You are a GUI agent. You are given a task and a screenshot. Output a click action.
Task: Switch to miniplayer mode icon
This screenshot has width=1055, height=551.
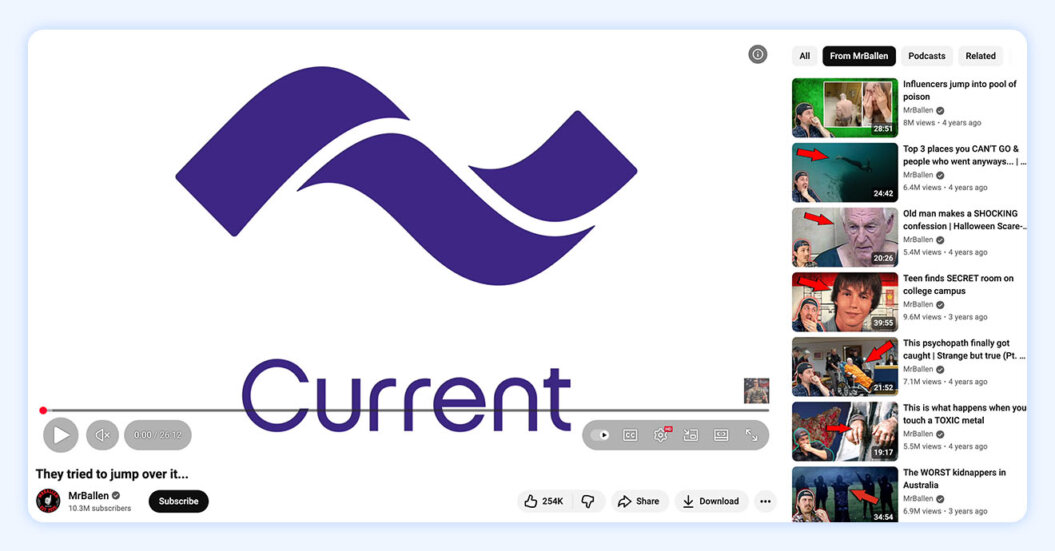pos(690,435)
